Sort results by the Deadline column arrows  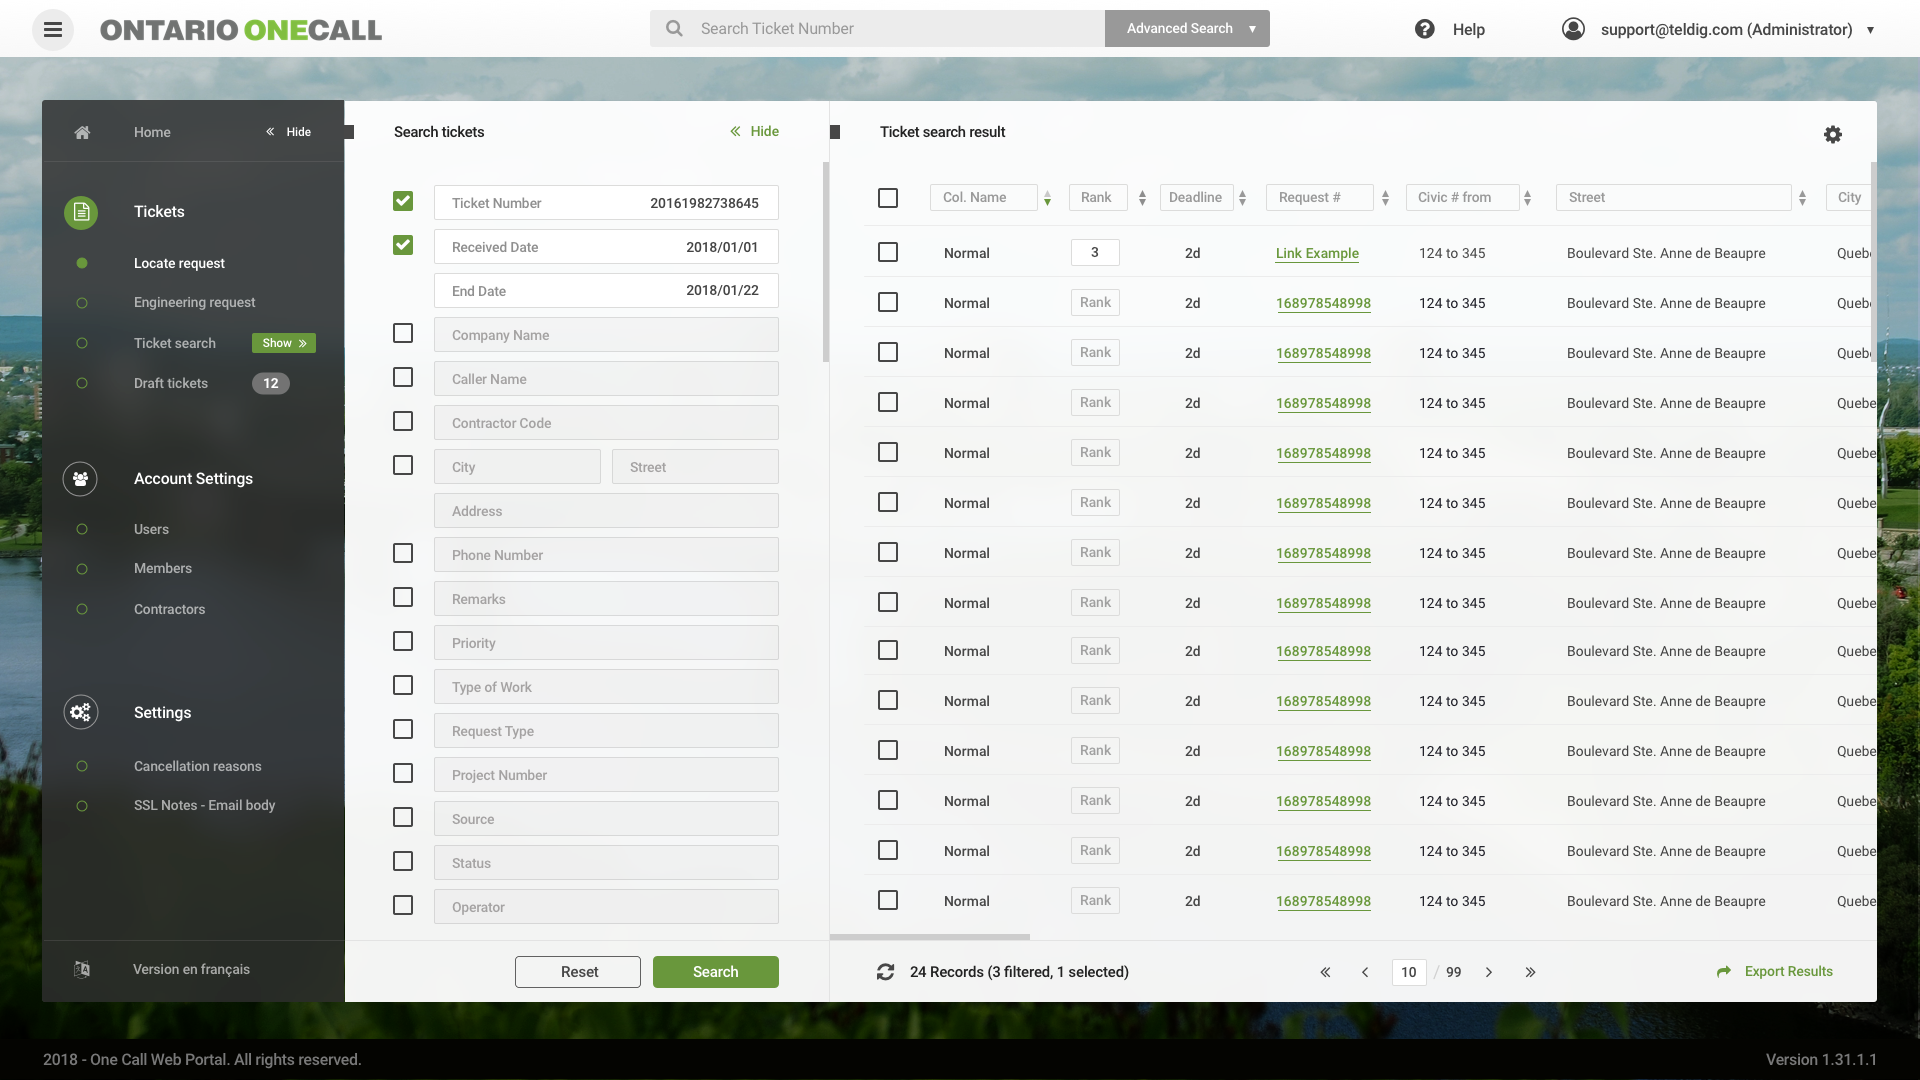(x=1242, y=198)
